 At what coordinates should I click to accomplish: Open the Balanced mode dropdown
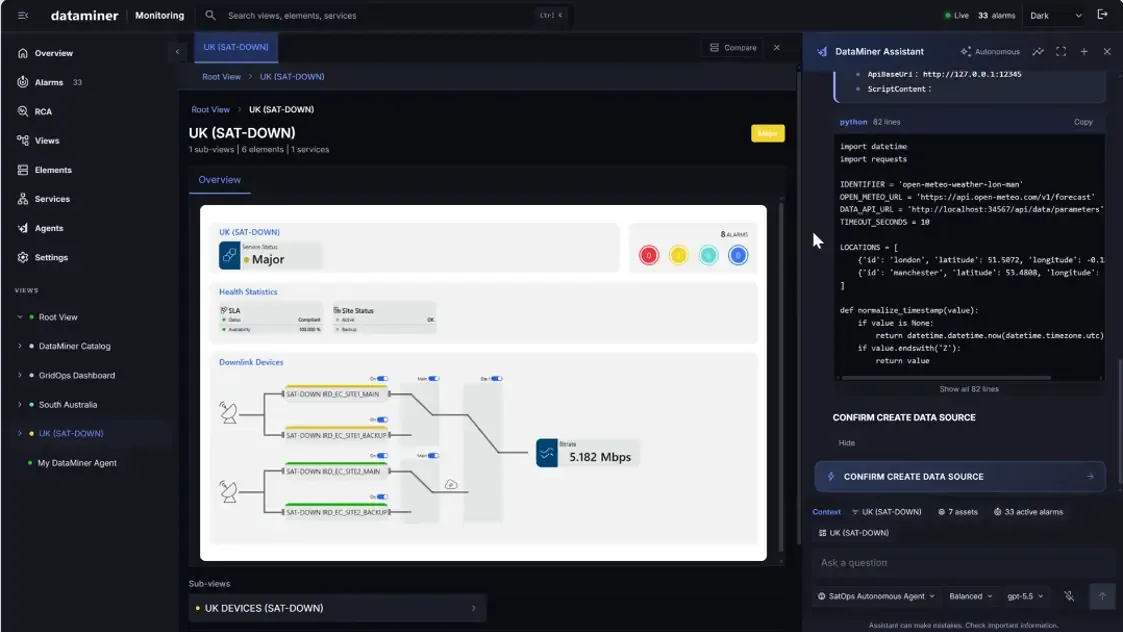(970, 596)
